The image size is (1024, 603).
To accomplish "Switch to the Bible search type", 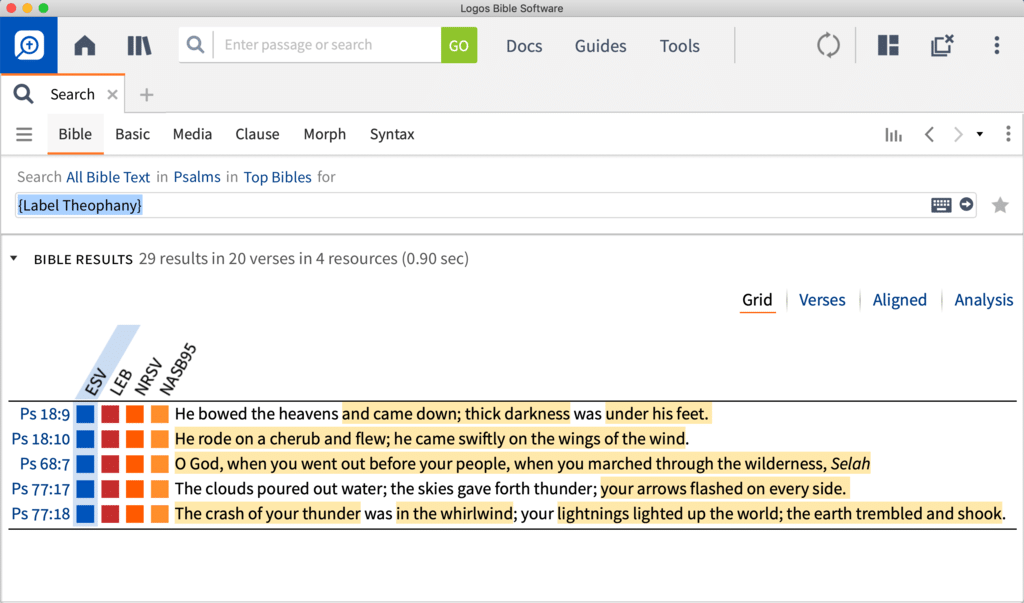I will [x=75, y=134].
